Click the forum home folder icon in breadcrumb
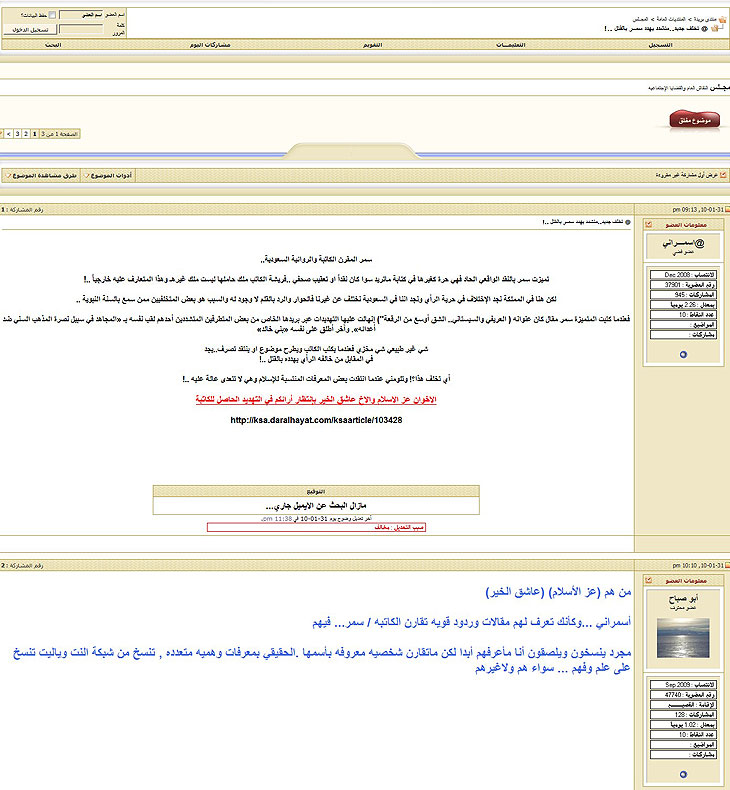The image size is (730, 790). (723, 19)
